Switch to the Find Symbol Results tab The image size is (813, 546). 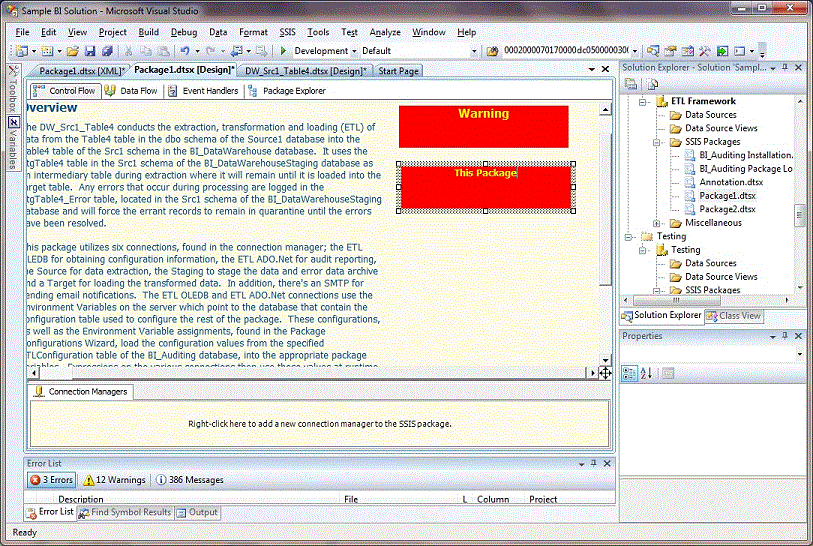point(125,512)
